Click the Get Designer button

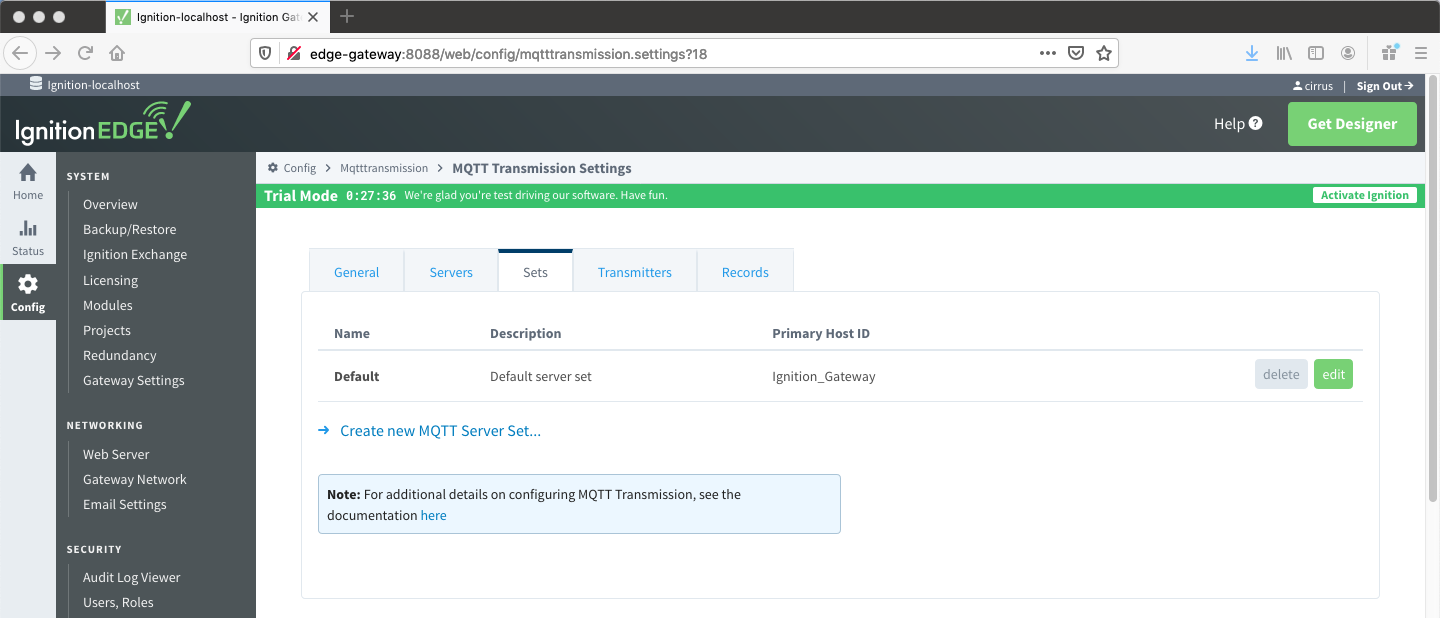[x=1352, y=124]
